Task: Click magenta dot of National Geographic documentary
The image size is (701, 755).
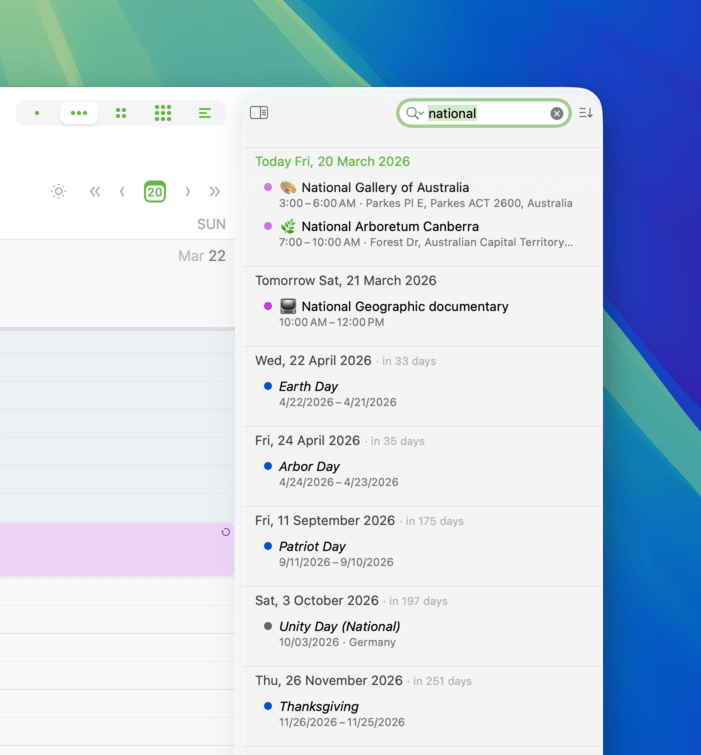Action: point(268,306)
